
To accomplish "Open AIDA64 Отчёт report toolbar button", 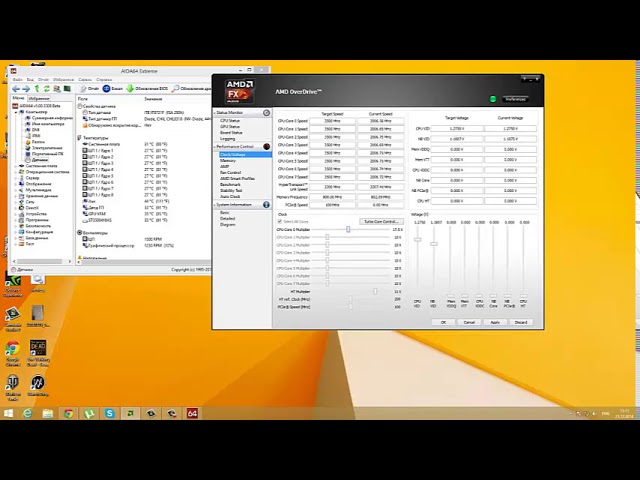I will (89, 89).
